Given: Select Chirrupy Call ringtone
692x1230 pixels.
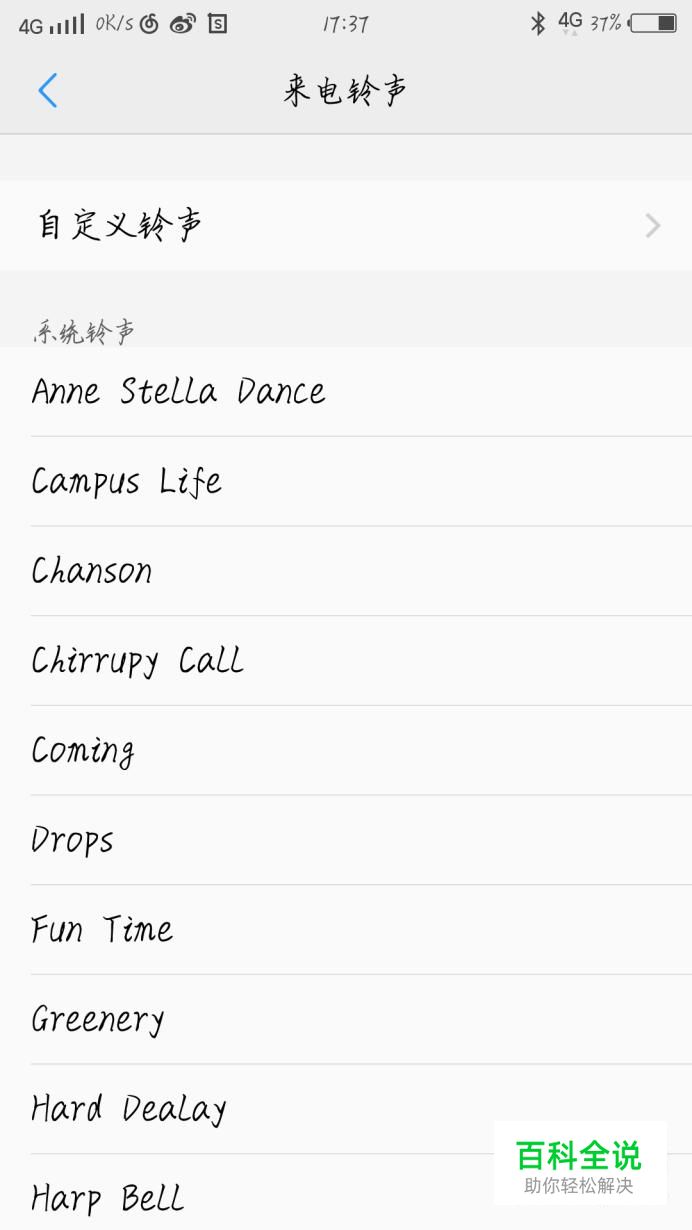Looking at the screenshot, I should click(137, 661).
